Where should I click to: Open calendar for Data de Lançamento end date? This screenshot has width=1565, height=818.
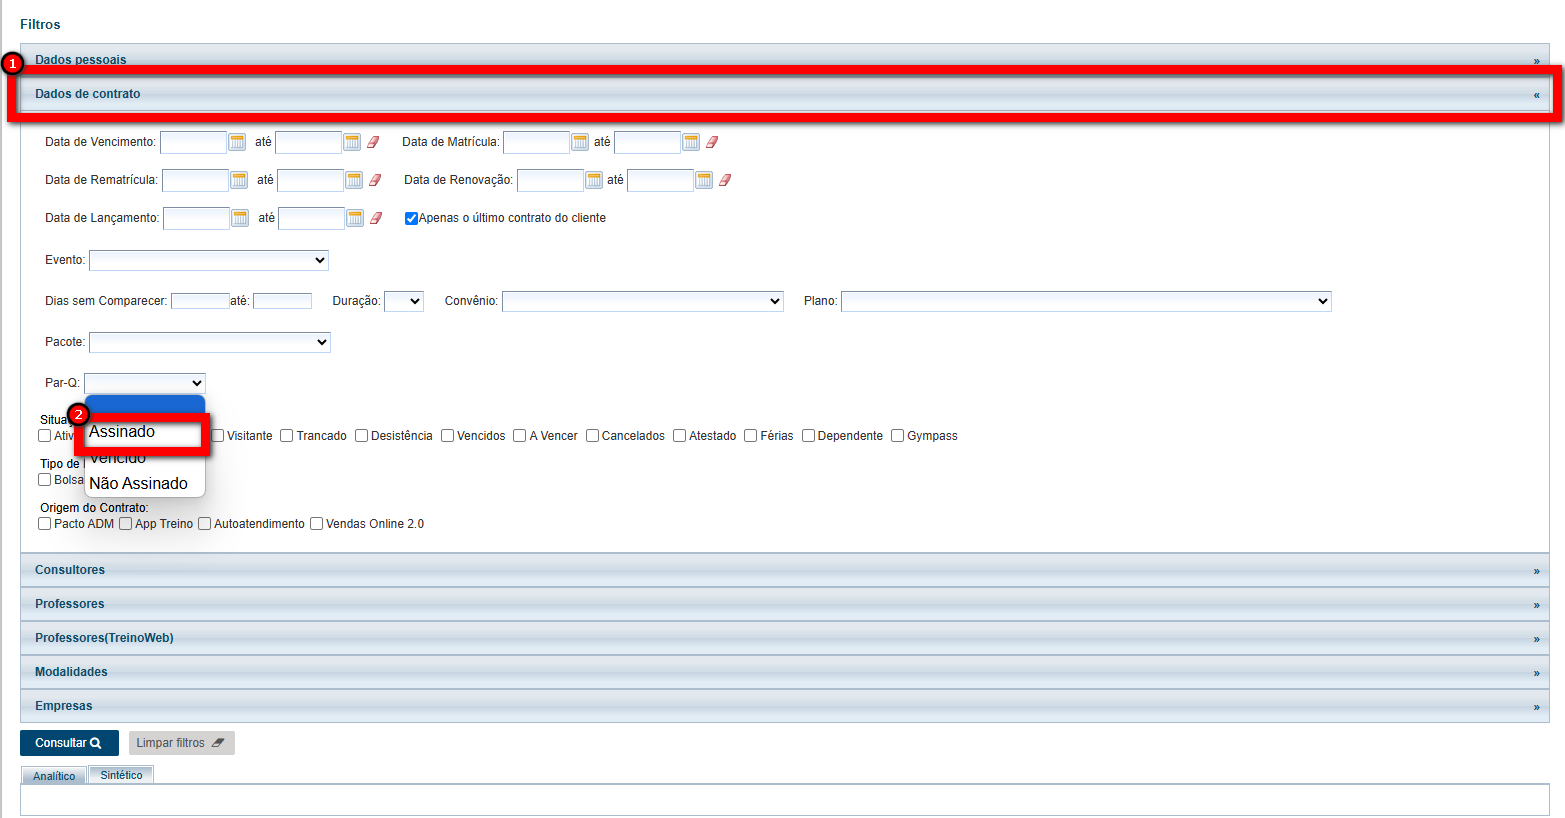point(355,218)
